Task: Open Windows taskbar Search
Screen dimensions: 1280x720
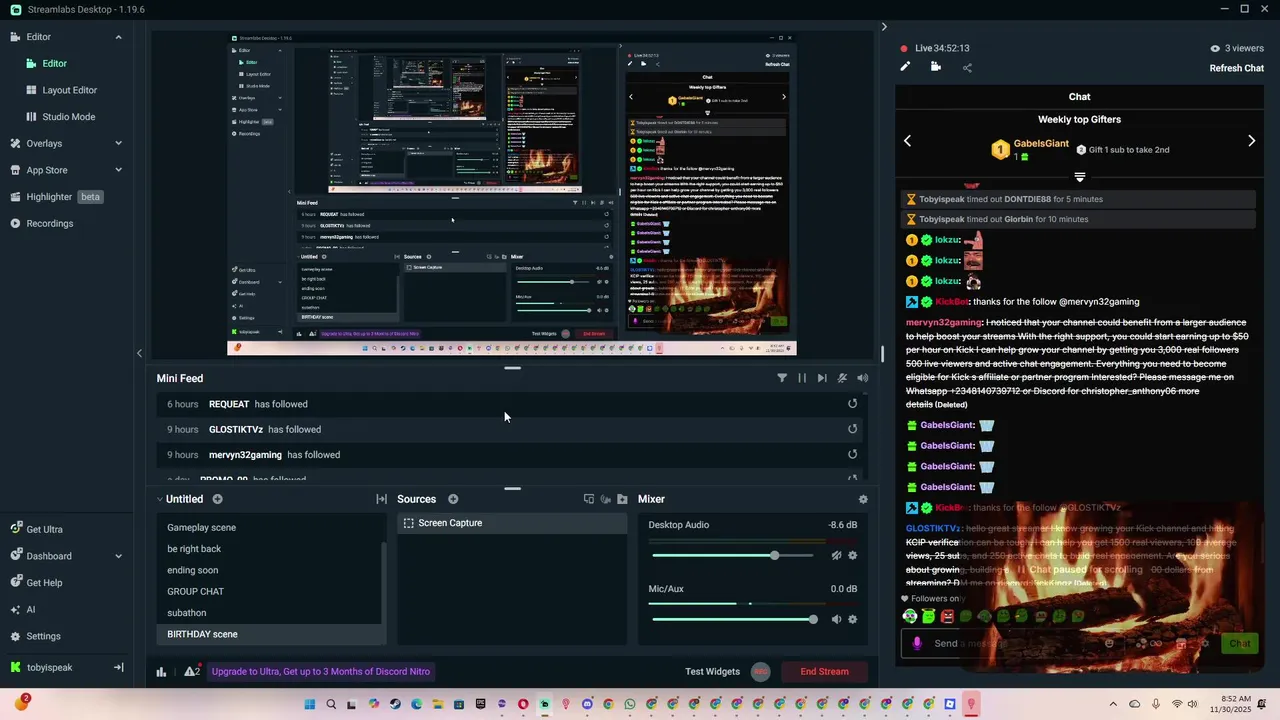Action: pos(331,704)
